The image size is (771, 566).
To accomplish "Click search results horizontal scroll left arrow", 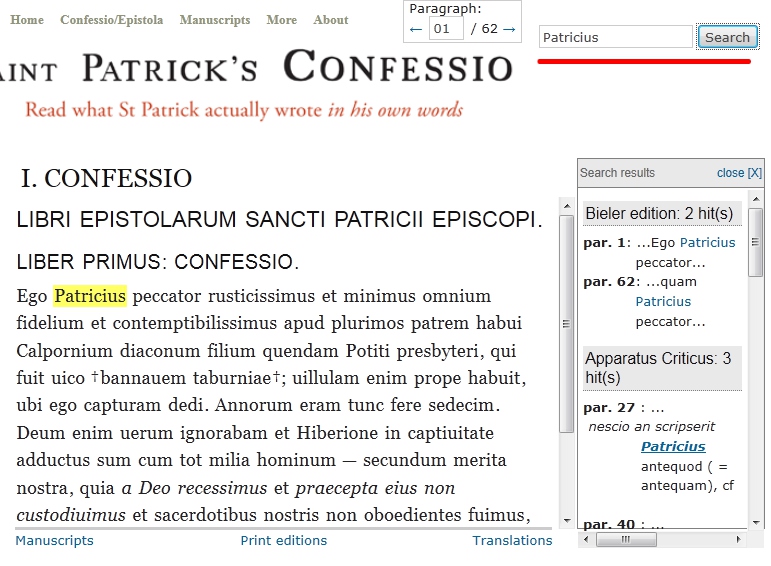I will coord(586,539).
